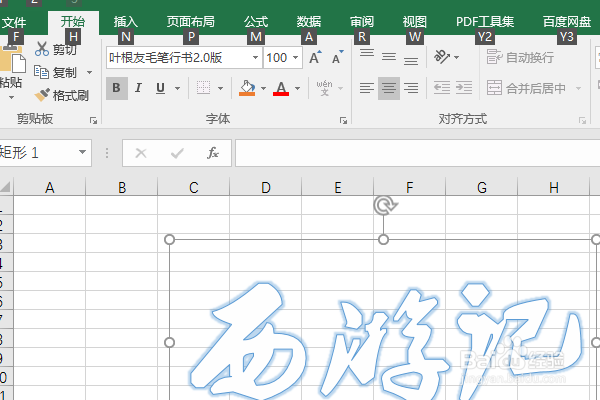Open the 百度网盘 tab
The image size is (600, 400).
pyautogui.click(x=567, y=22)
